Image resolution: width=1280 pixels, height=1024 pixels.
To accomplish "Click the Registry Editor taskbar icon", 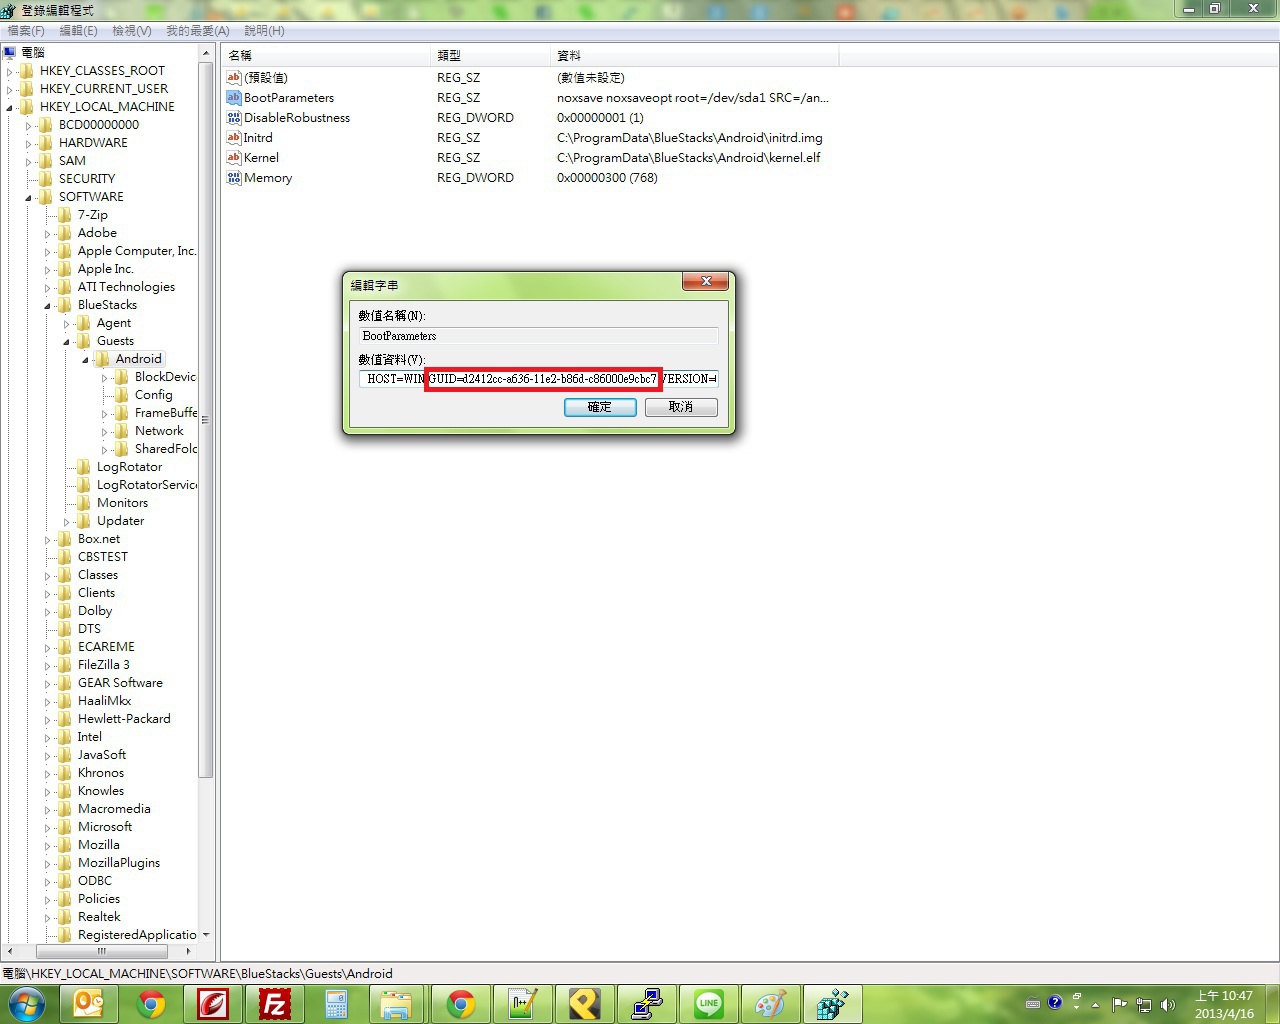I will click(x=832, y=1004).
